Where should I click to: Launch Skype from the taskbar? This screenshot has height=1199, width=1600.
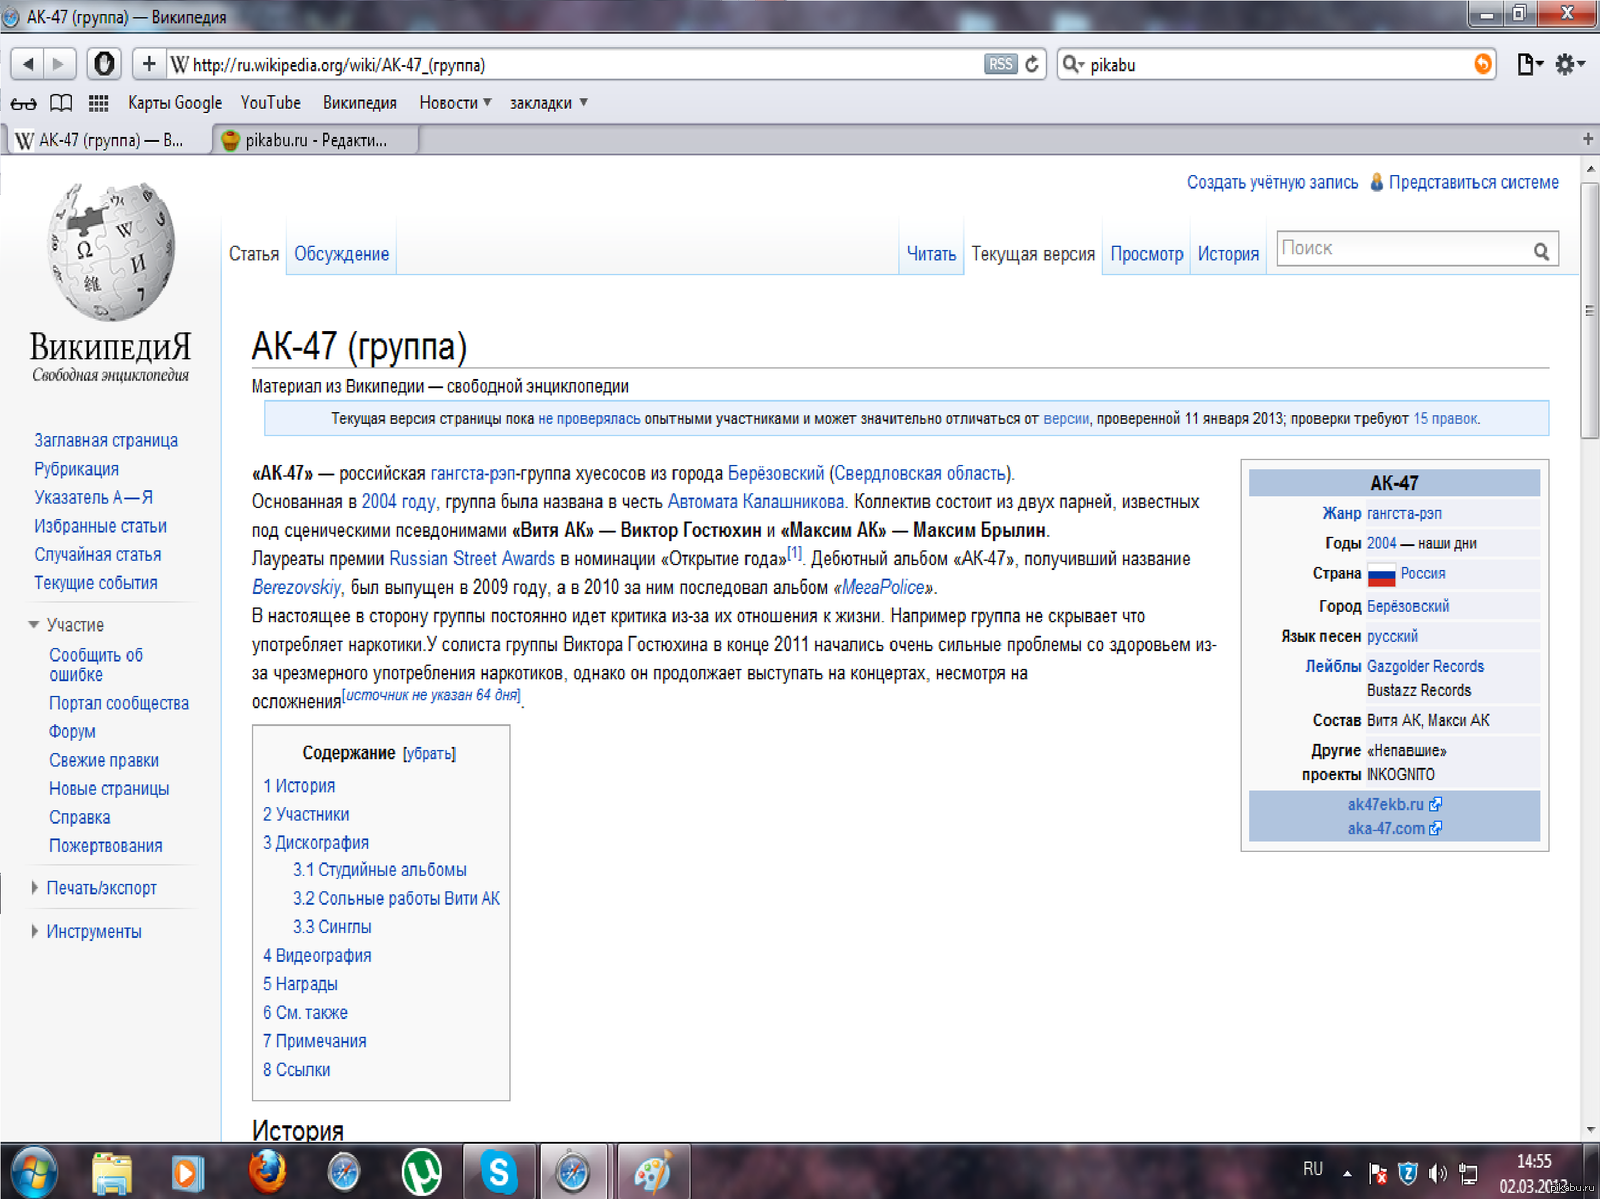(497, 1171)
